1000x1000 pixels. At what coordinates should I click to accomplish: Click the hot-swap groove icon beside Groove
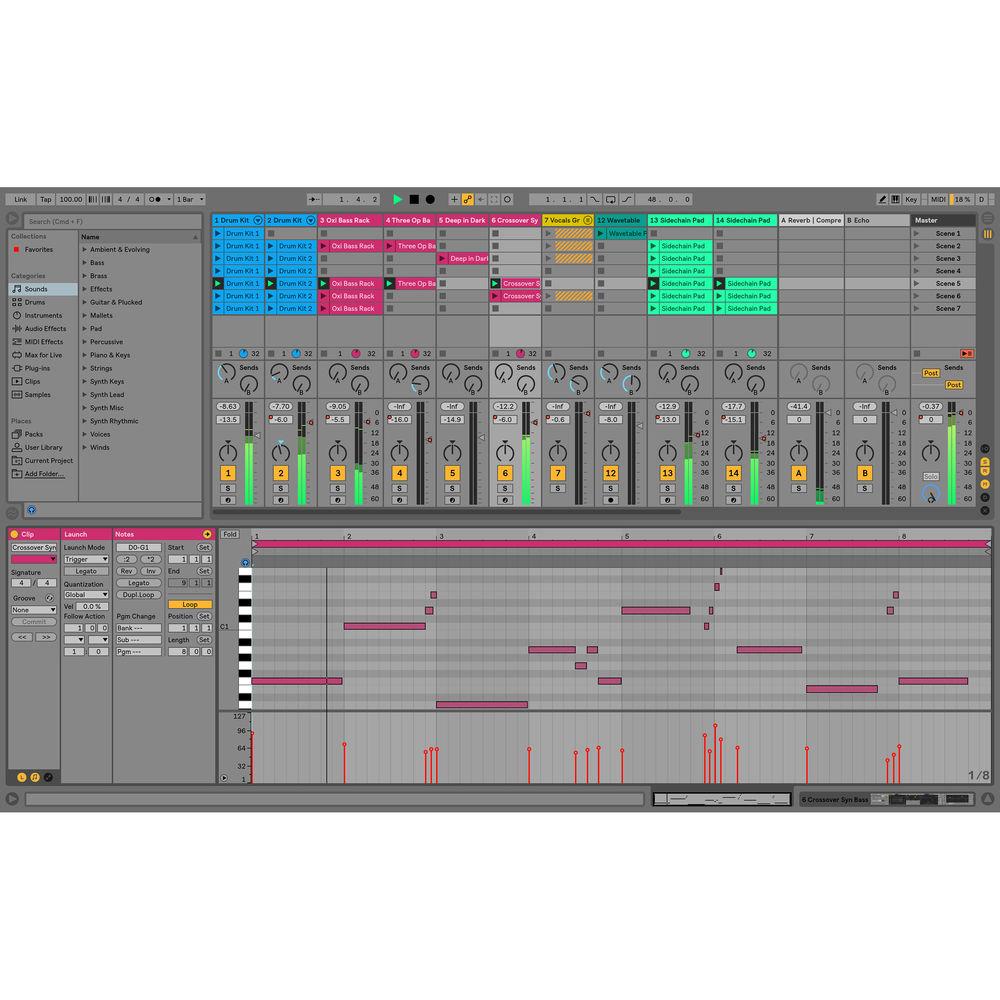coord(50,597)
